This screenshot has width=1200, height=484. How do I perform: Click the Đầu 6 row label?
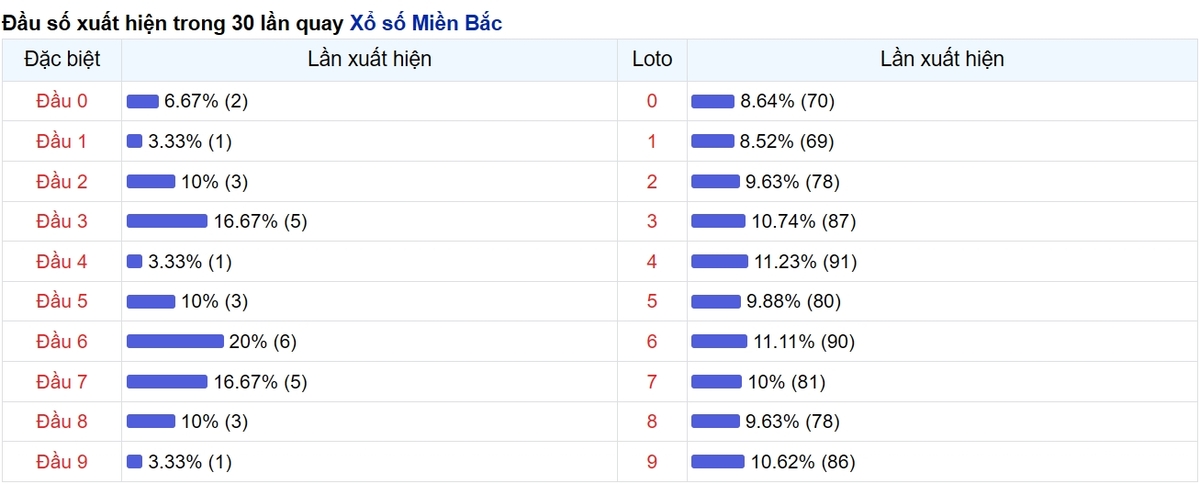coord(62,341)
